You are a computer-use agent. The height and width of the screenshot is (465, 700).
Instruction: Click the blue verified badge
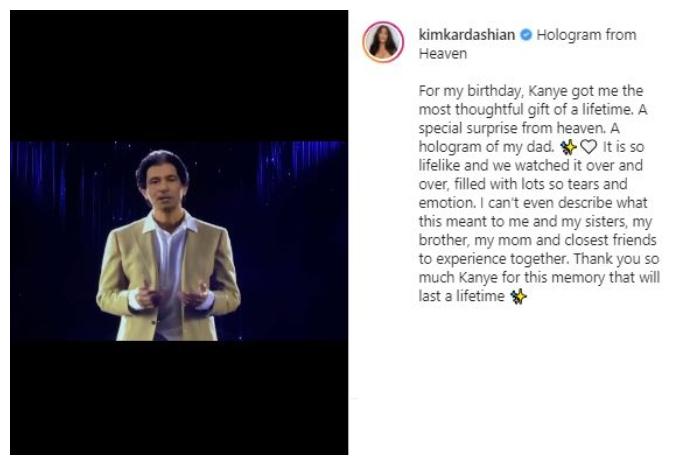click(525, 35)
